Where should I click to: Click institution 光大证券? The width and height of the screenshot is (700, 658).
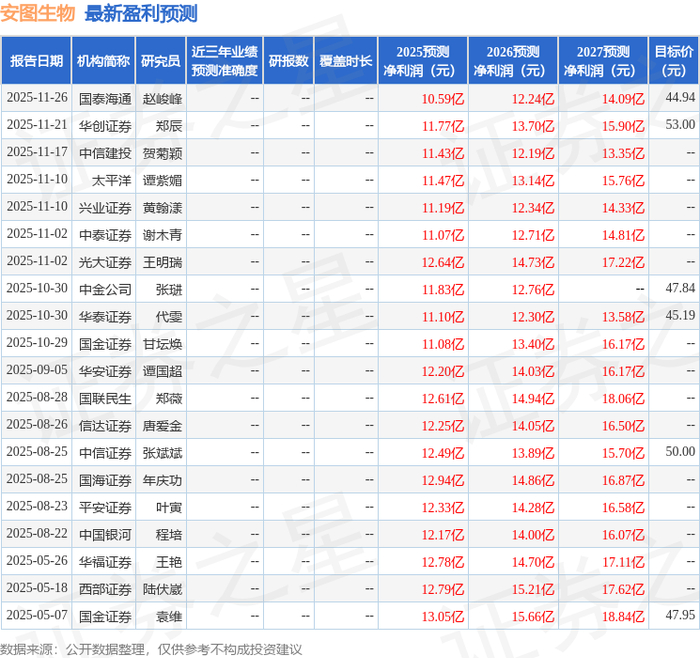click(x=105, y=262)
